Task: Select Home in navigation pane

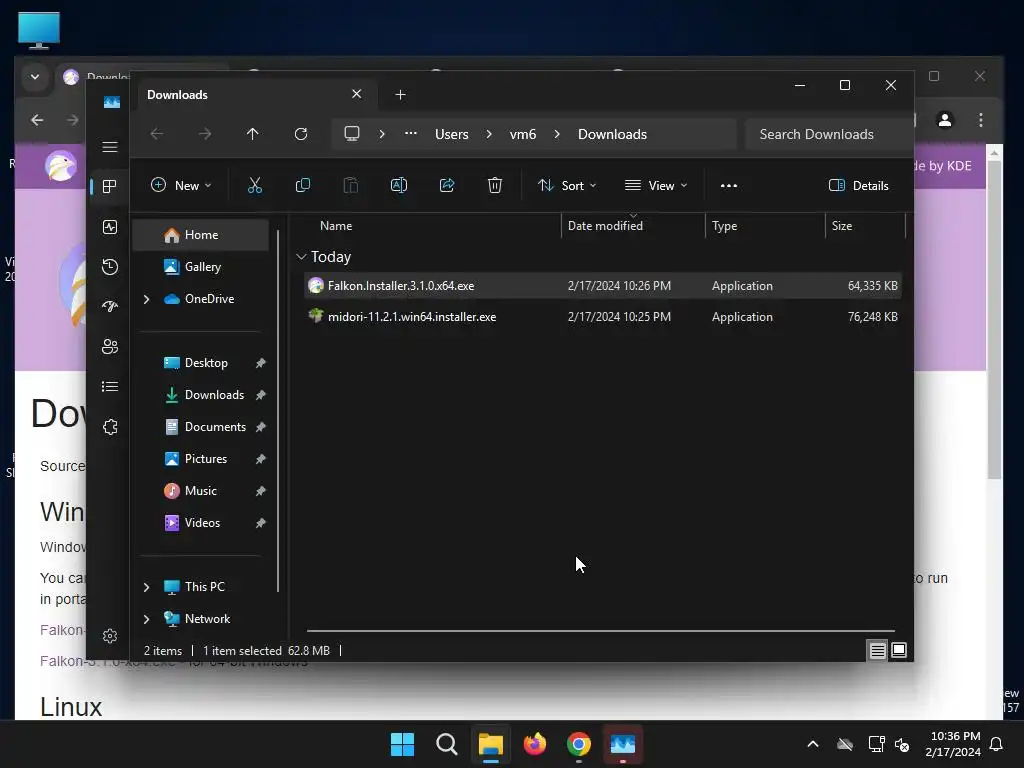Action: point(200,235)
